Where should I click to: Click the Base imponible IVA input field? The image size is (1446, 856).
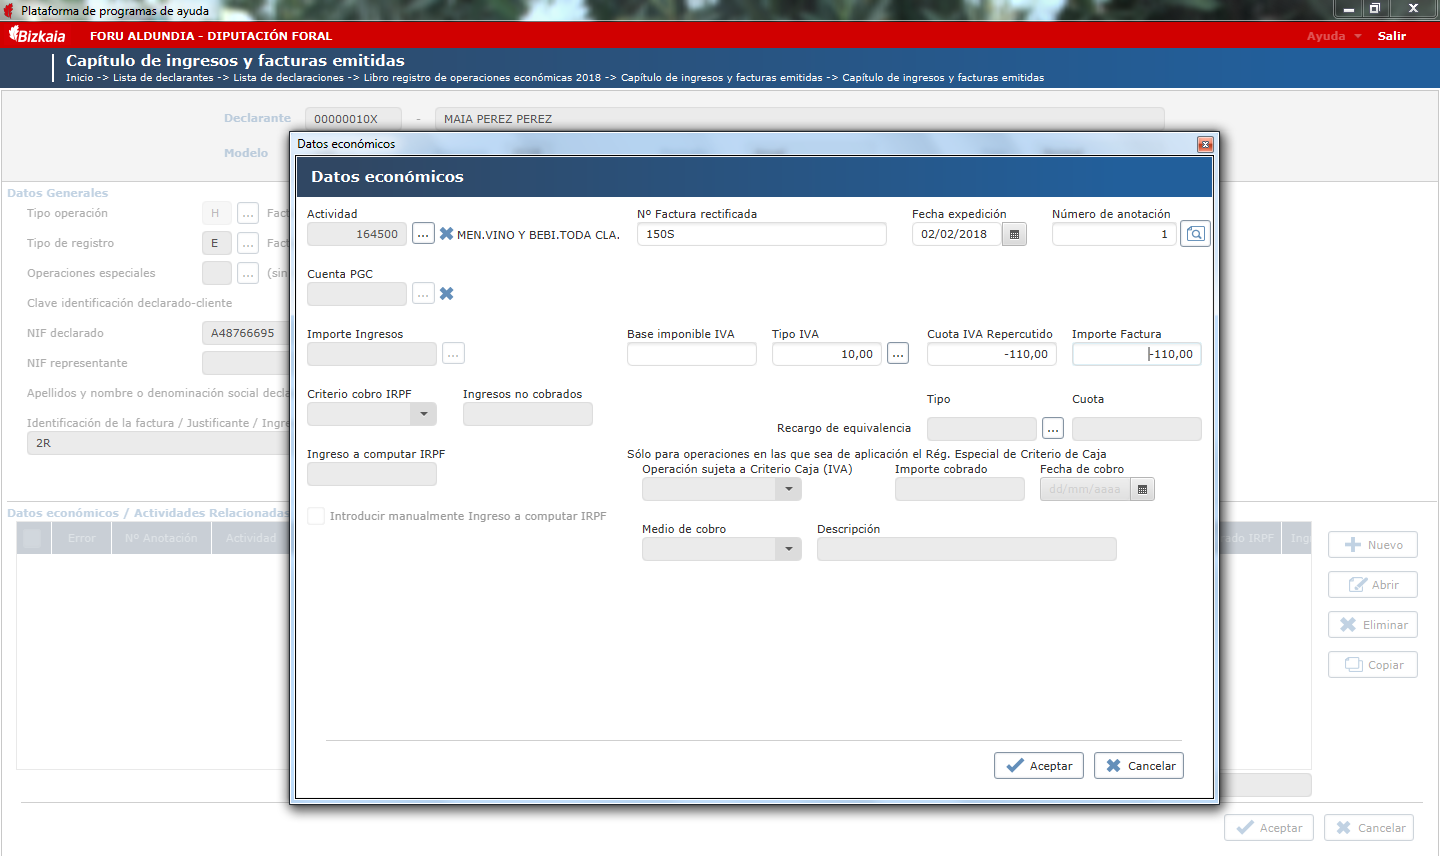692,354
